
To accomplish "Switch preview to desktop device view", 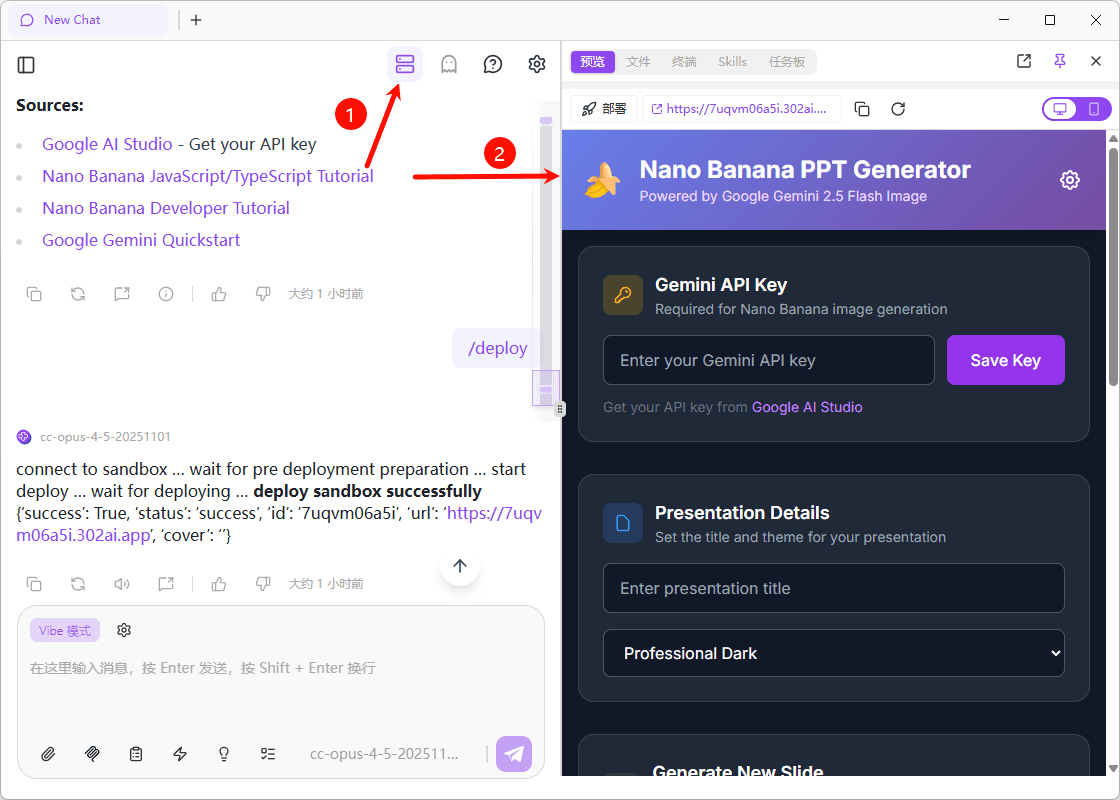I will click(x=1060, y=109).
